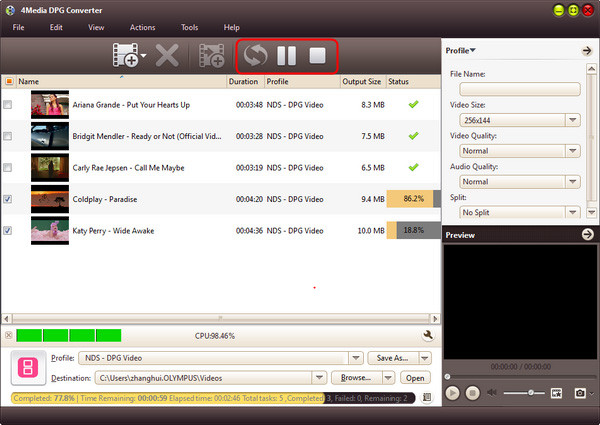
Task: Check the Ariana Grande video checkbox
Action: [9, 105]
